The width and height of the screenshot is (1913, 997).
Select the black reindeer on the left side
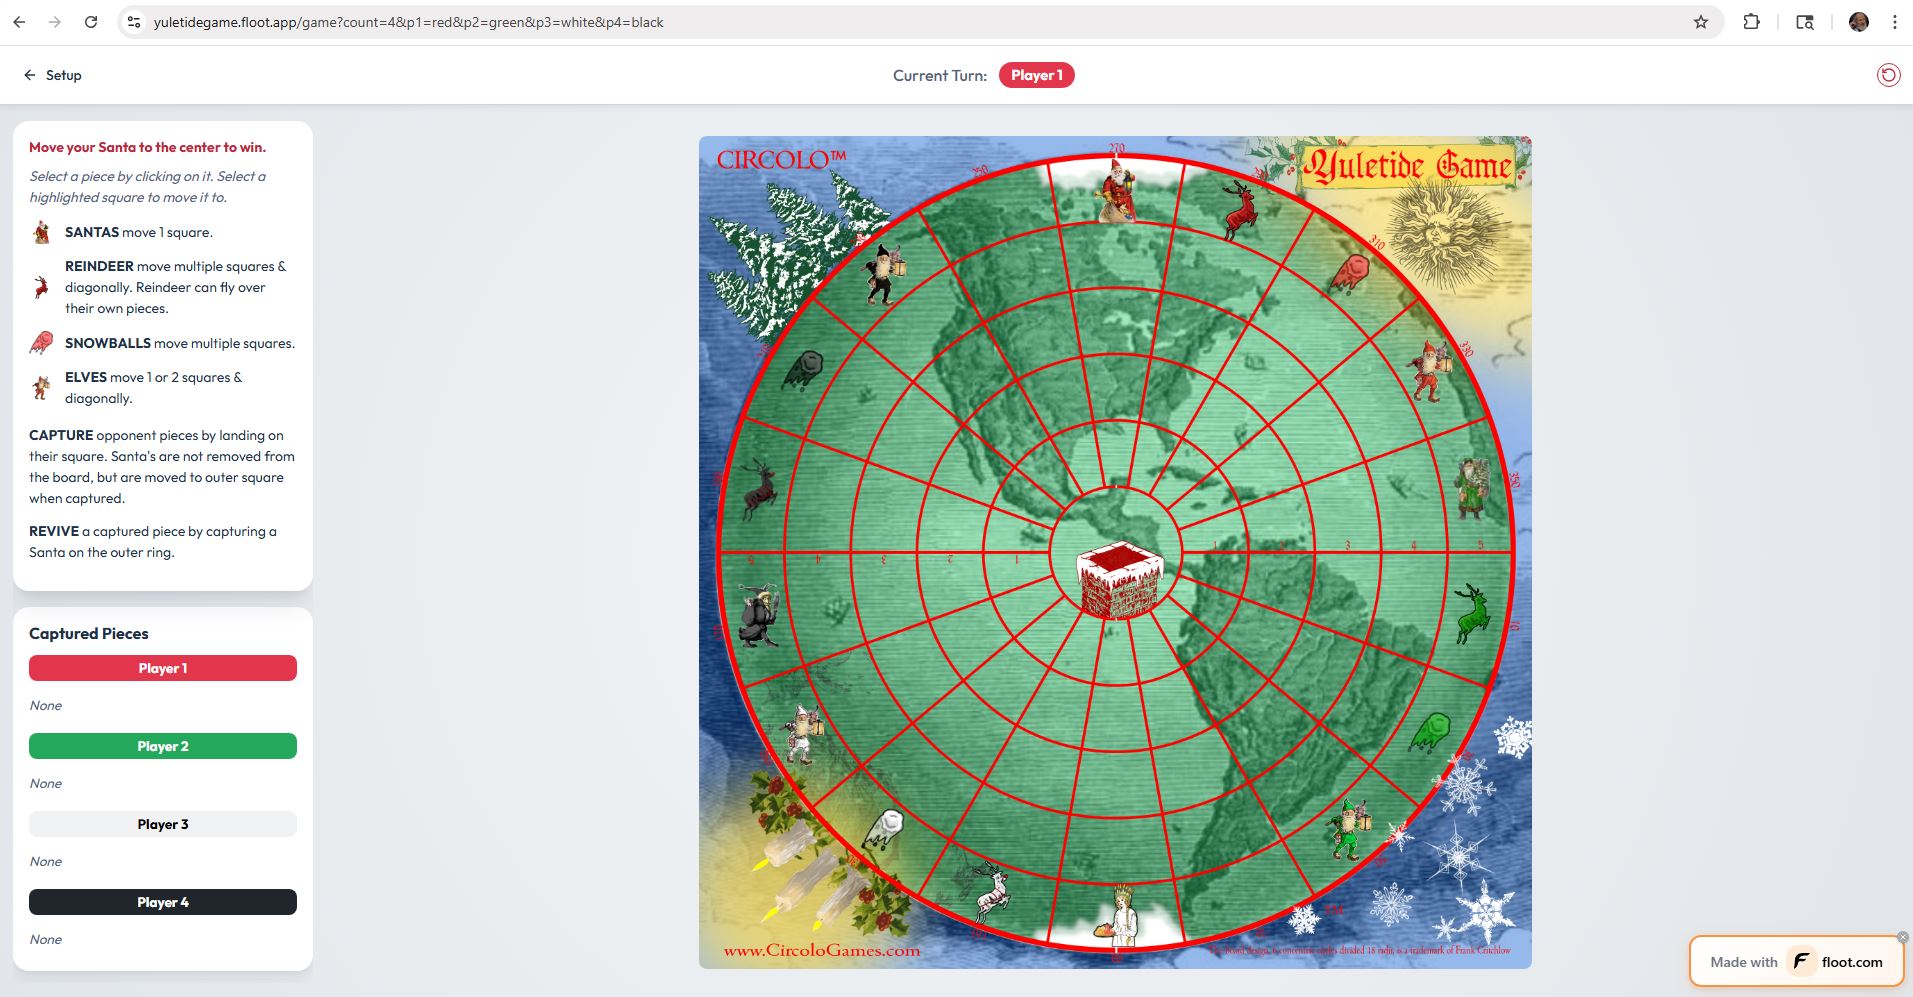click(760, 490)
